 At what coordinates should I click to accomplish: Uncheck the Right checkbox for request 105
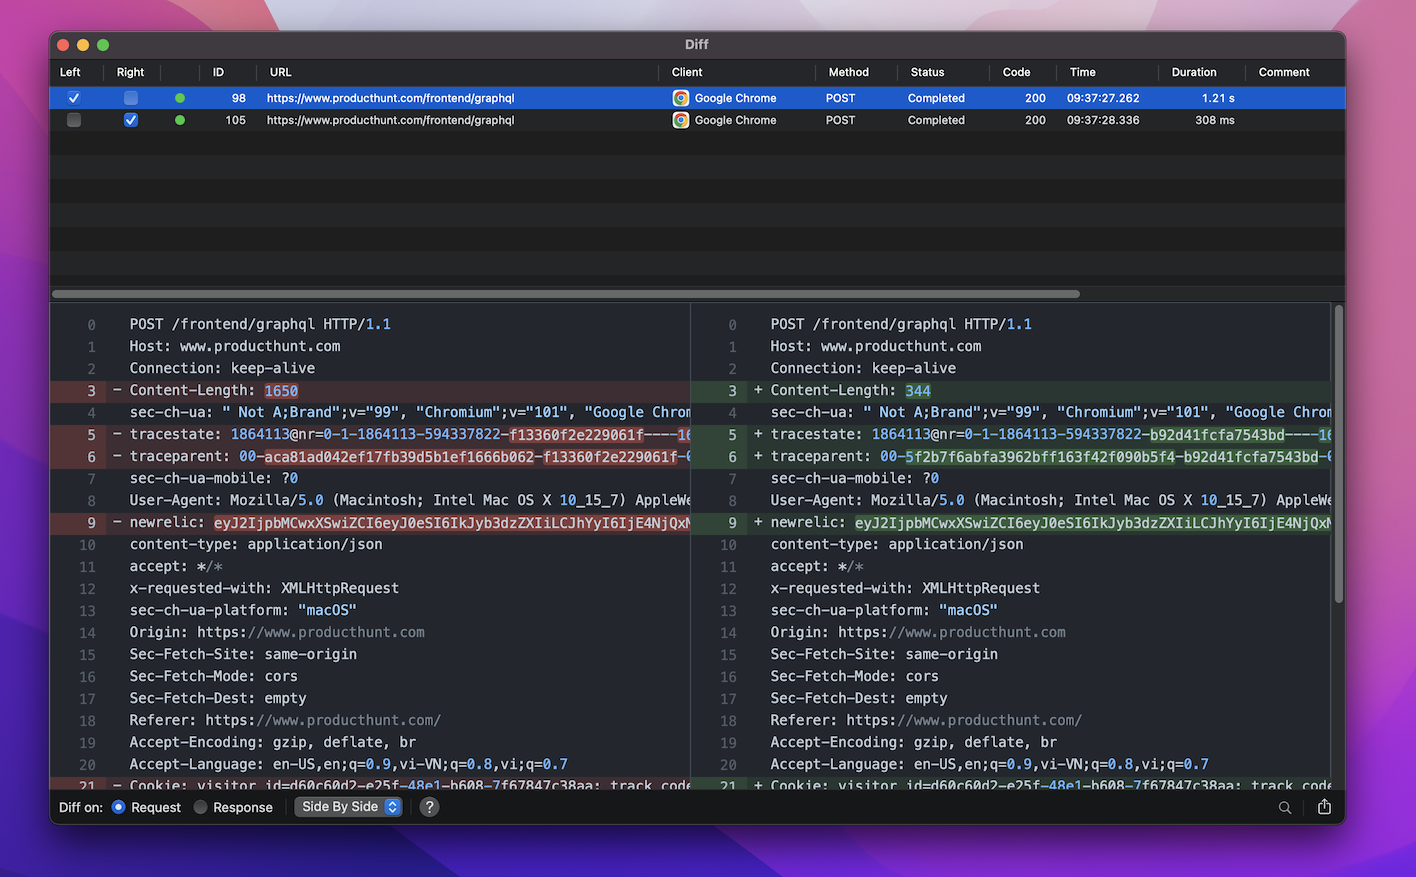coord(131,120)
